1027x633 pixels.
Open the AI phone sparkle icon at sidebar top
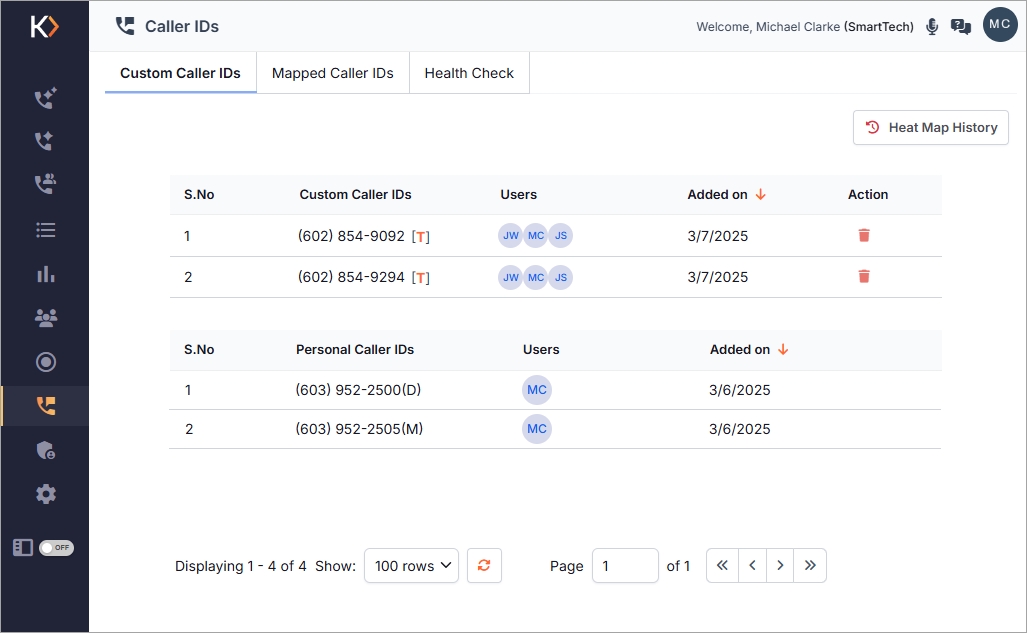click(x=45, y=98)
